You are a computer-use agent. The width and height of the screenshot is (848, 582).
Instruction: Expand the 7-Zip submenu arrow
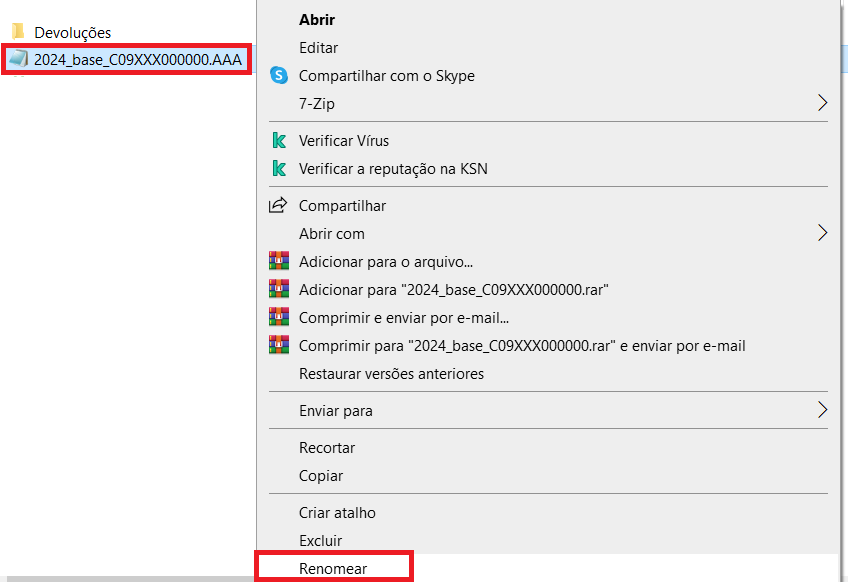click(x=823, y=103)
